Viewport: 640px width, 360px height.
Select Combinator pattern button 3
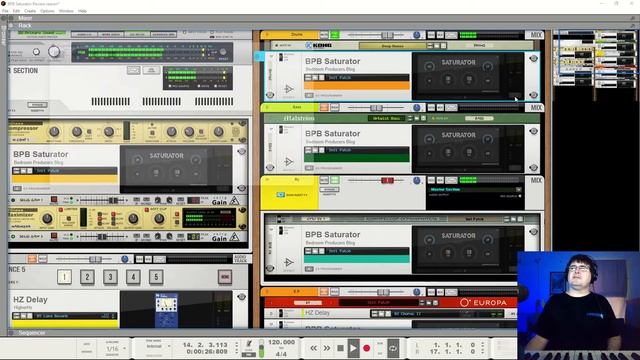click(110, 277)
